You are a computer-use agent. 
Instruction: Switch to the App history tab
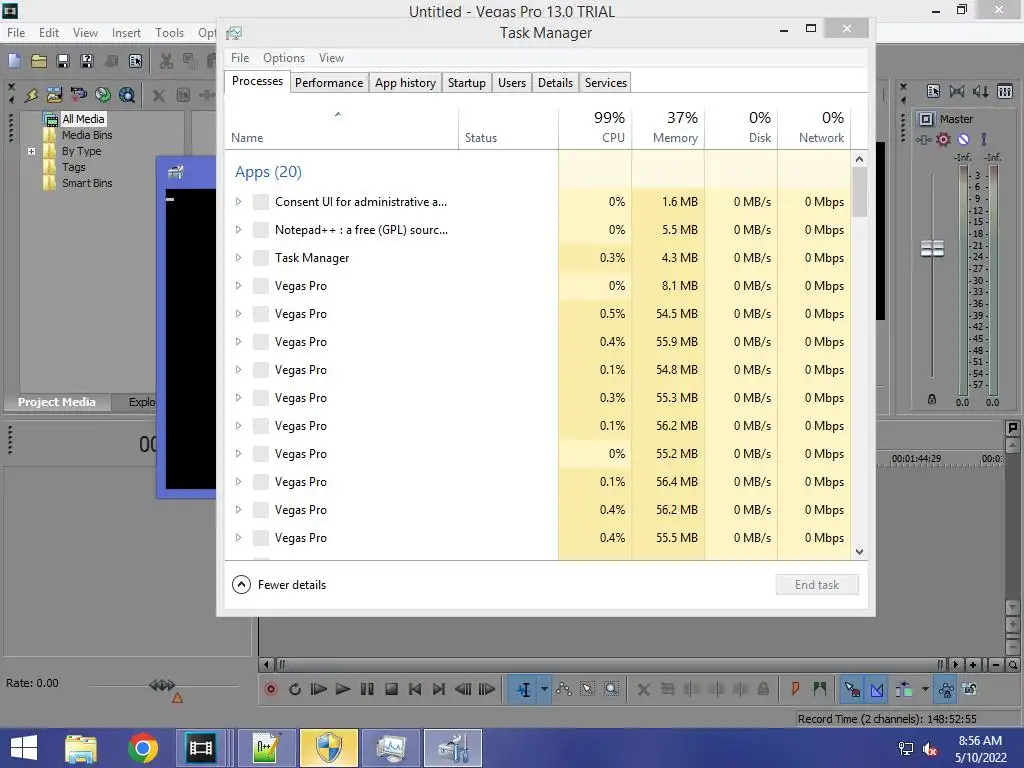point(405,83)
